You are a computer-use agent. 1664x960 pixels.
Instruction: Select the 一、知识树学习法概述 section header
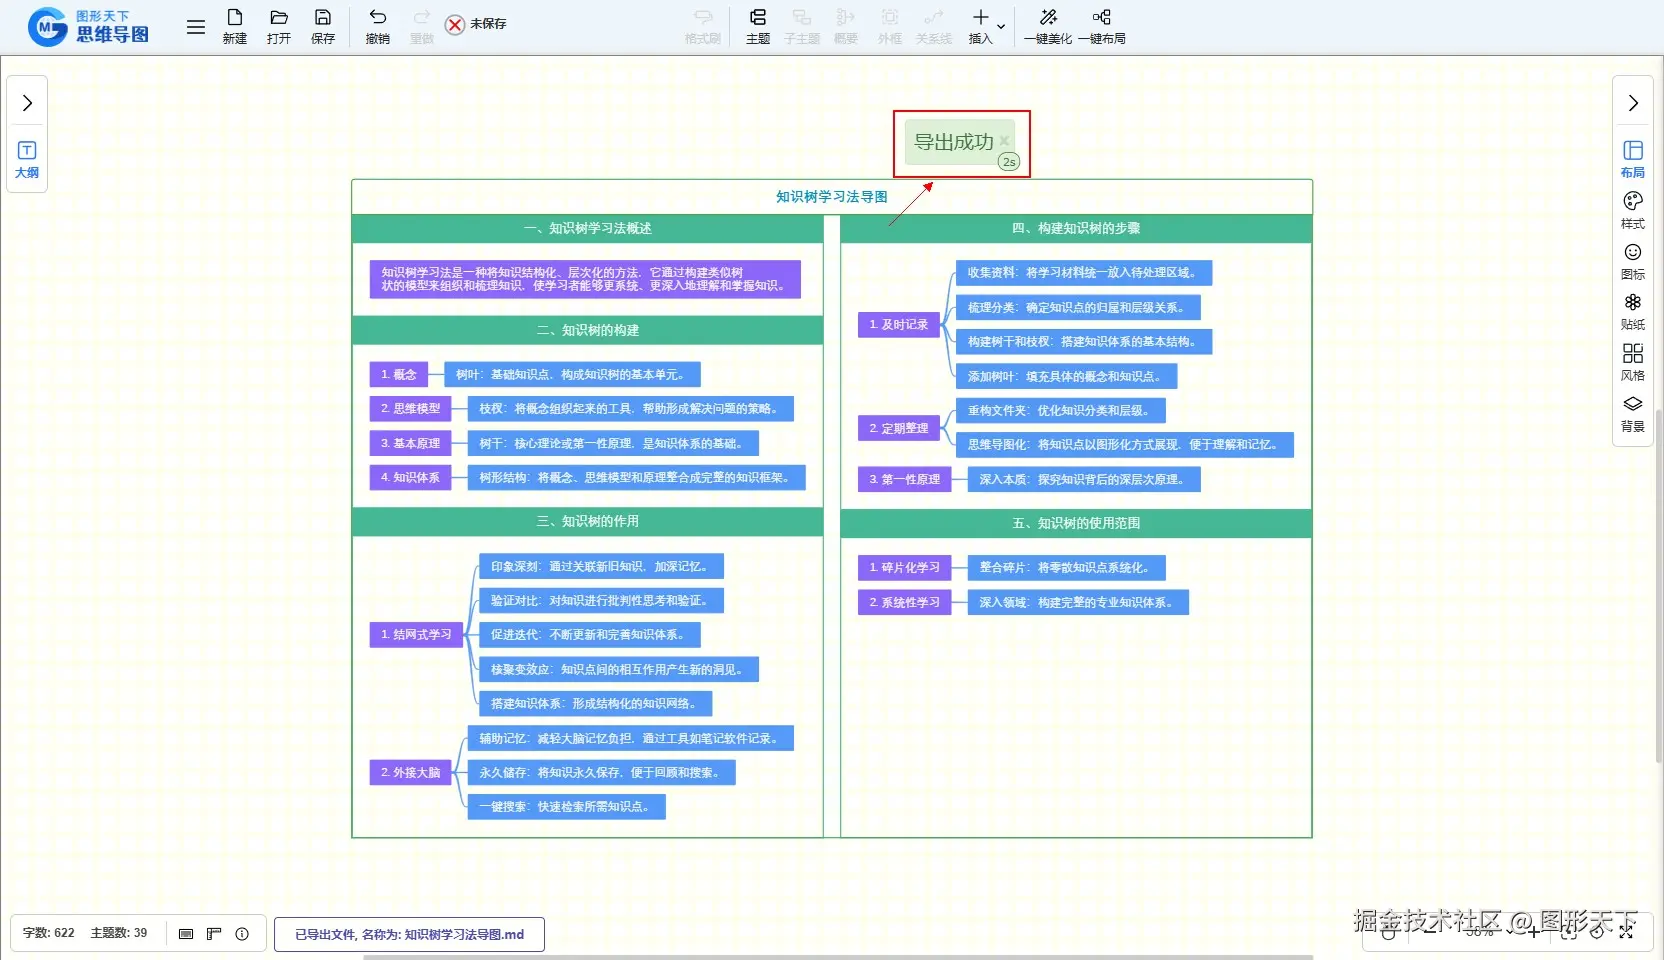point(588,229)
